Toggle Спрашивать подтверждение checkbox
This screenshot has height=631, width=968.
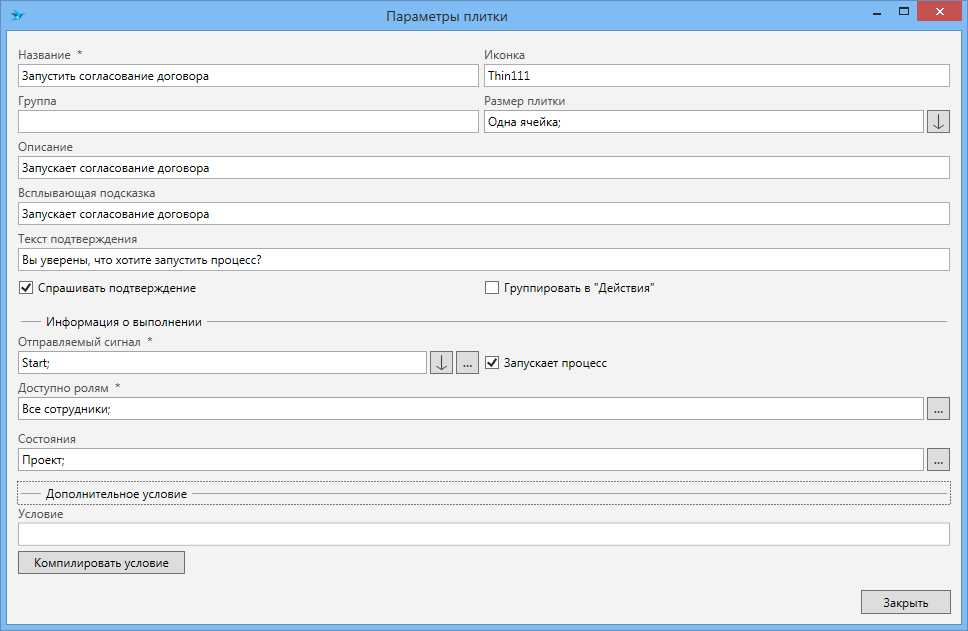[x=26, y=288]
